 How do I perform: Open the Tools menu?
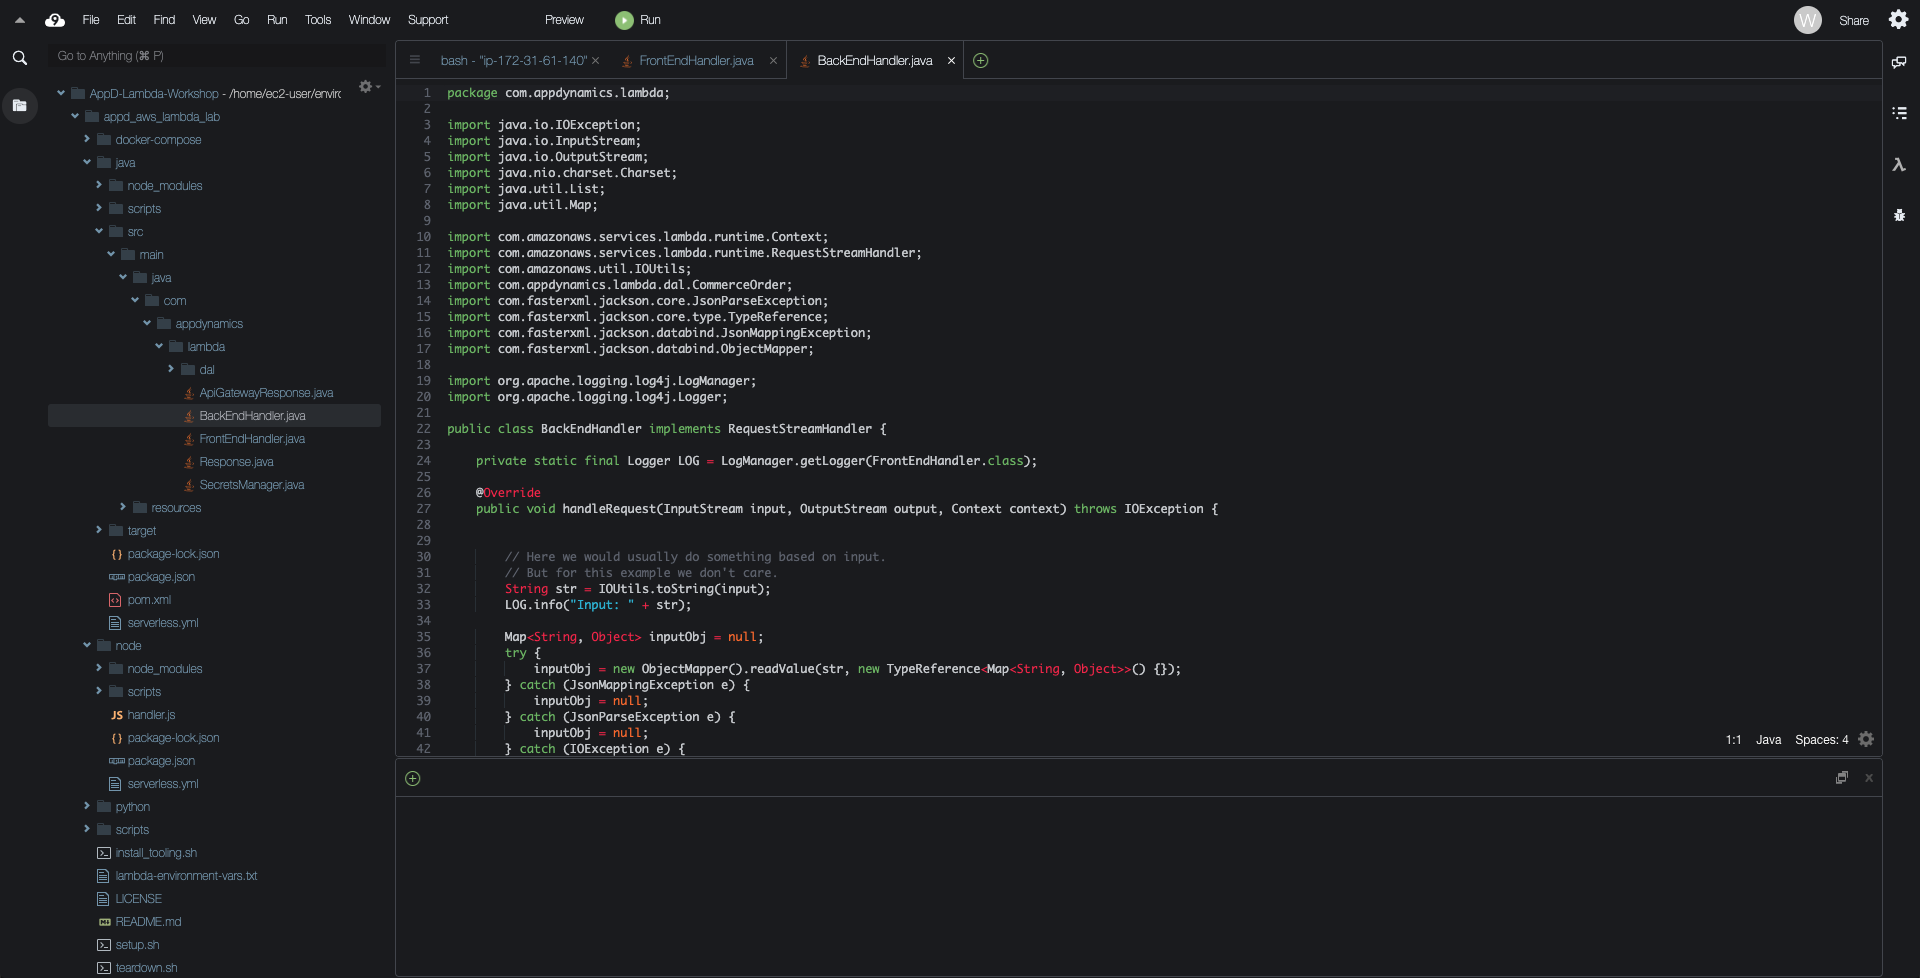[x=317, y=20]
